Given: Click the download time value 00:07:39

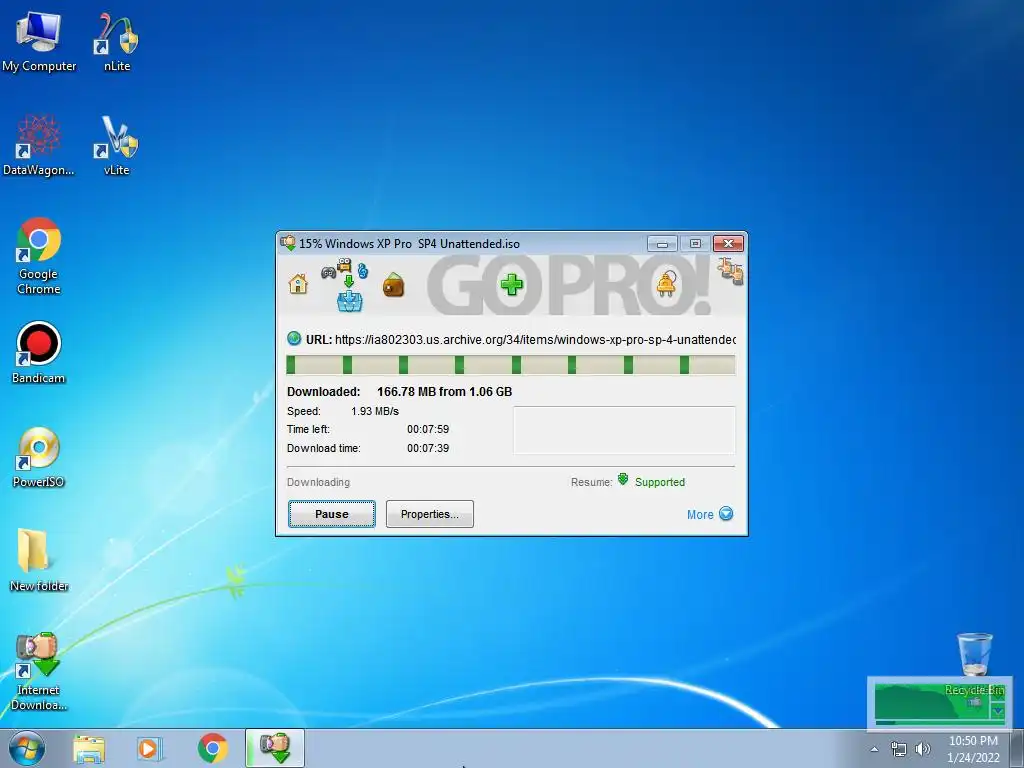Looking at the screenshot, I should click(x=428, y=449).
